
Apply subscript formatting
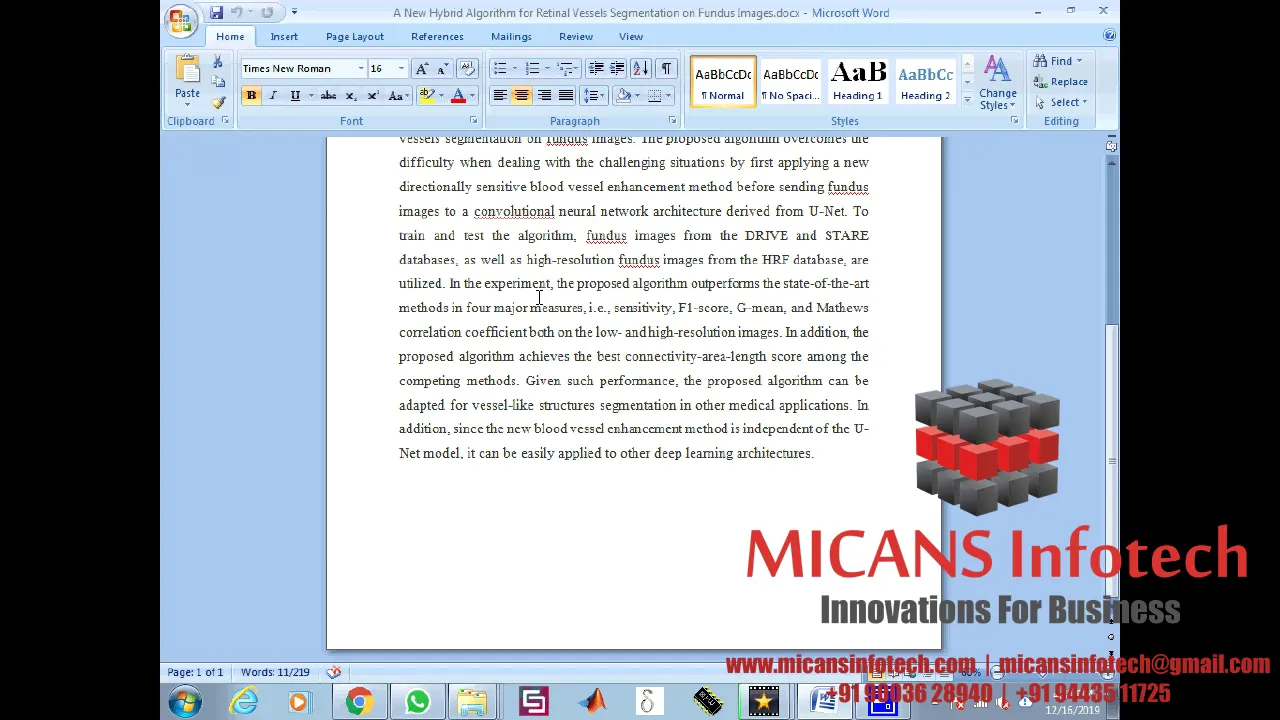[x=350, y=96]
